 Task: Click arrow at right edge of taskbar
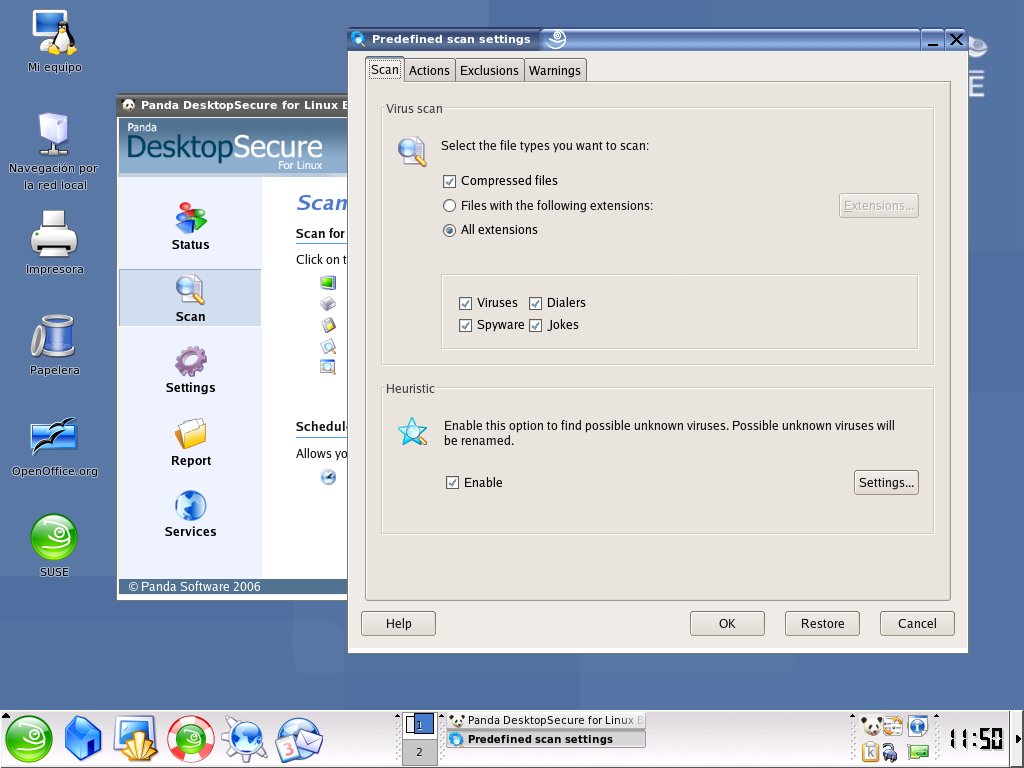tap(1017, 739)
